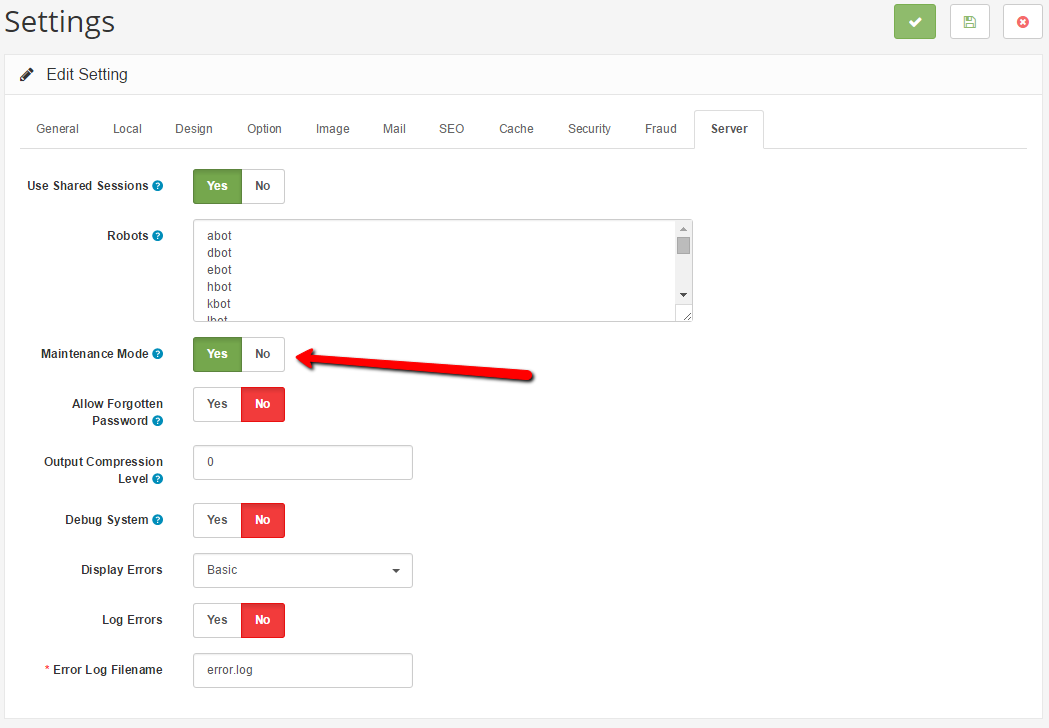Click the Error Log Filename label

108,670
